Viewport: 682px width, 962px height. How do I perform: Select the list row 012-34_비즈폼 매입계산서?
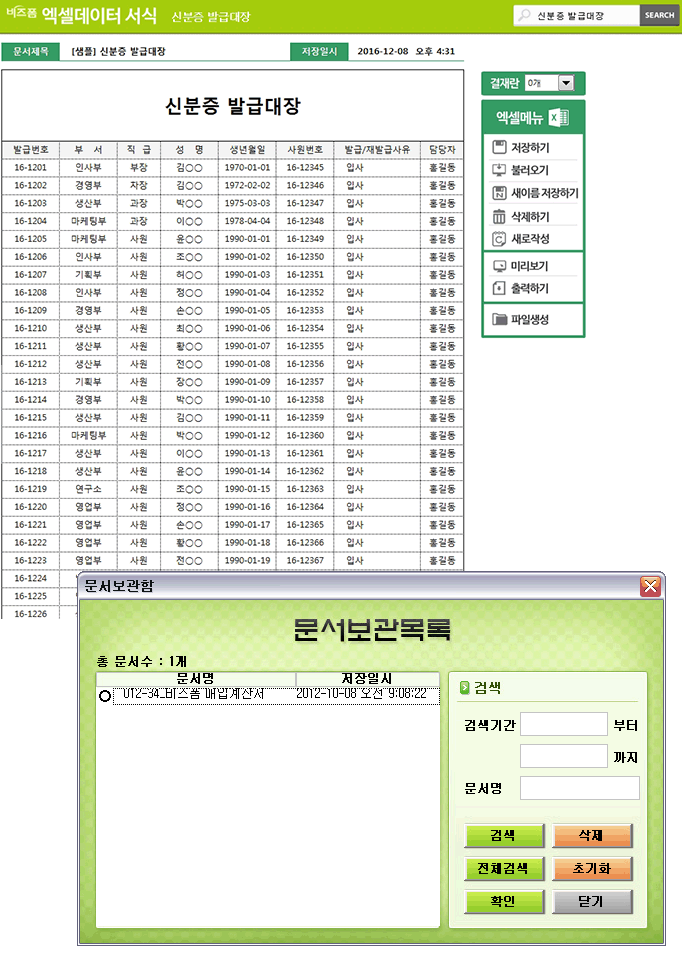(276, 695)
